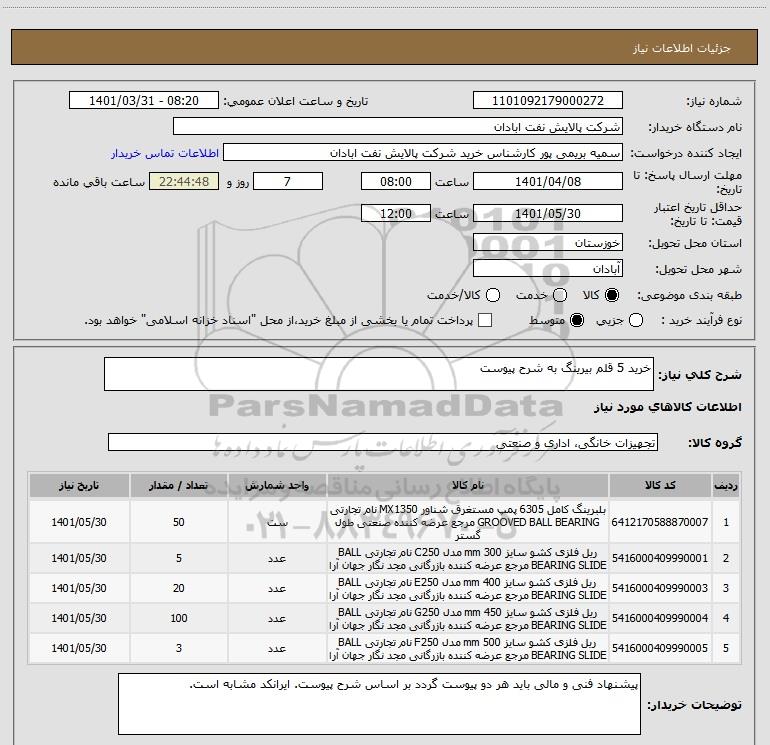The image size is (770, 745).
Task: Select the متوسط purchase type radio
Action: [577, 320]
